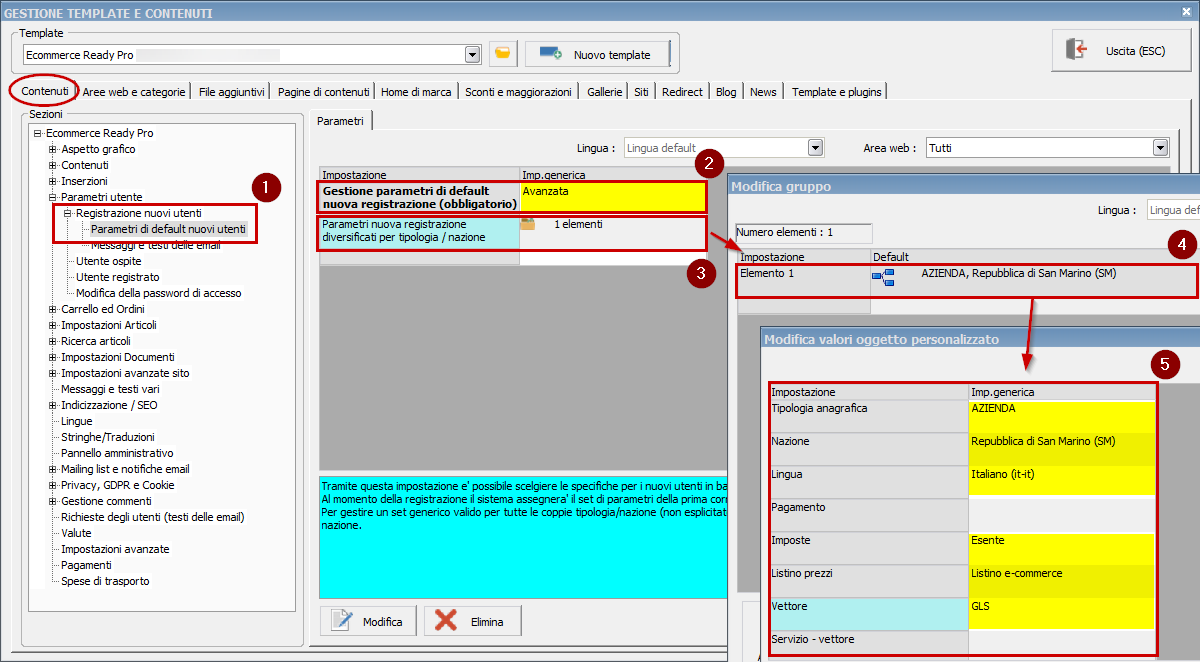Click the Elimina button
This screenshot has height=662, width=1200.
click(x=473, y=621)
